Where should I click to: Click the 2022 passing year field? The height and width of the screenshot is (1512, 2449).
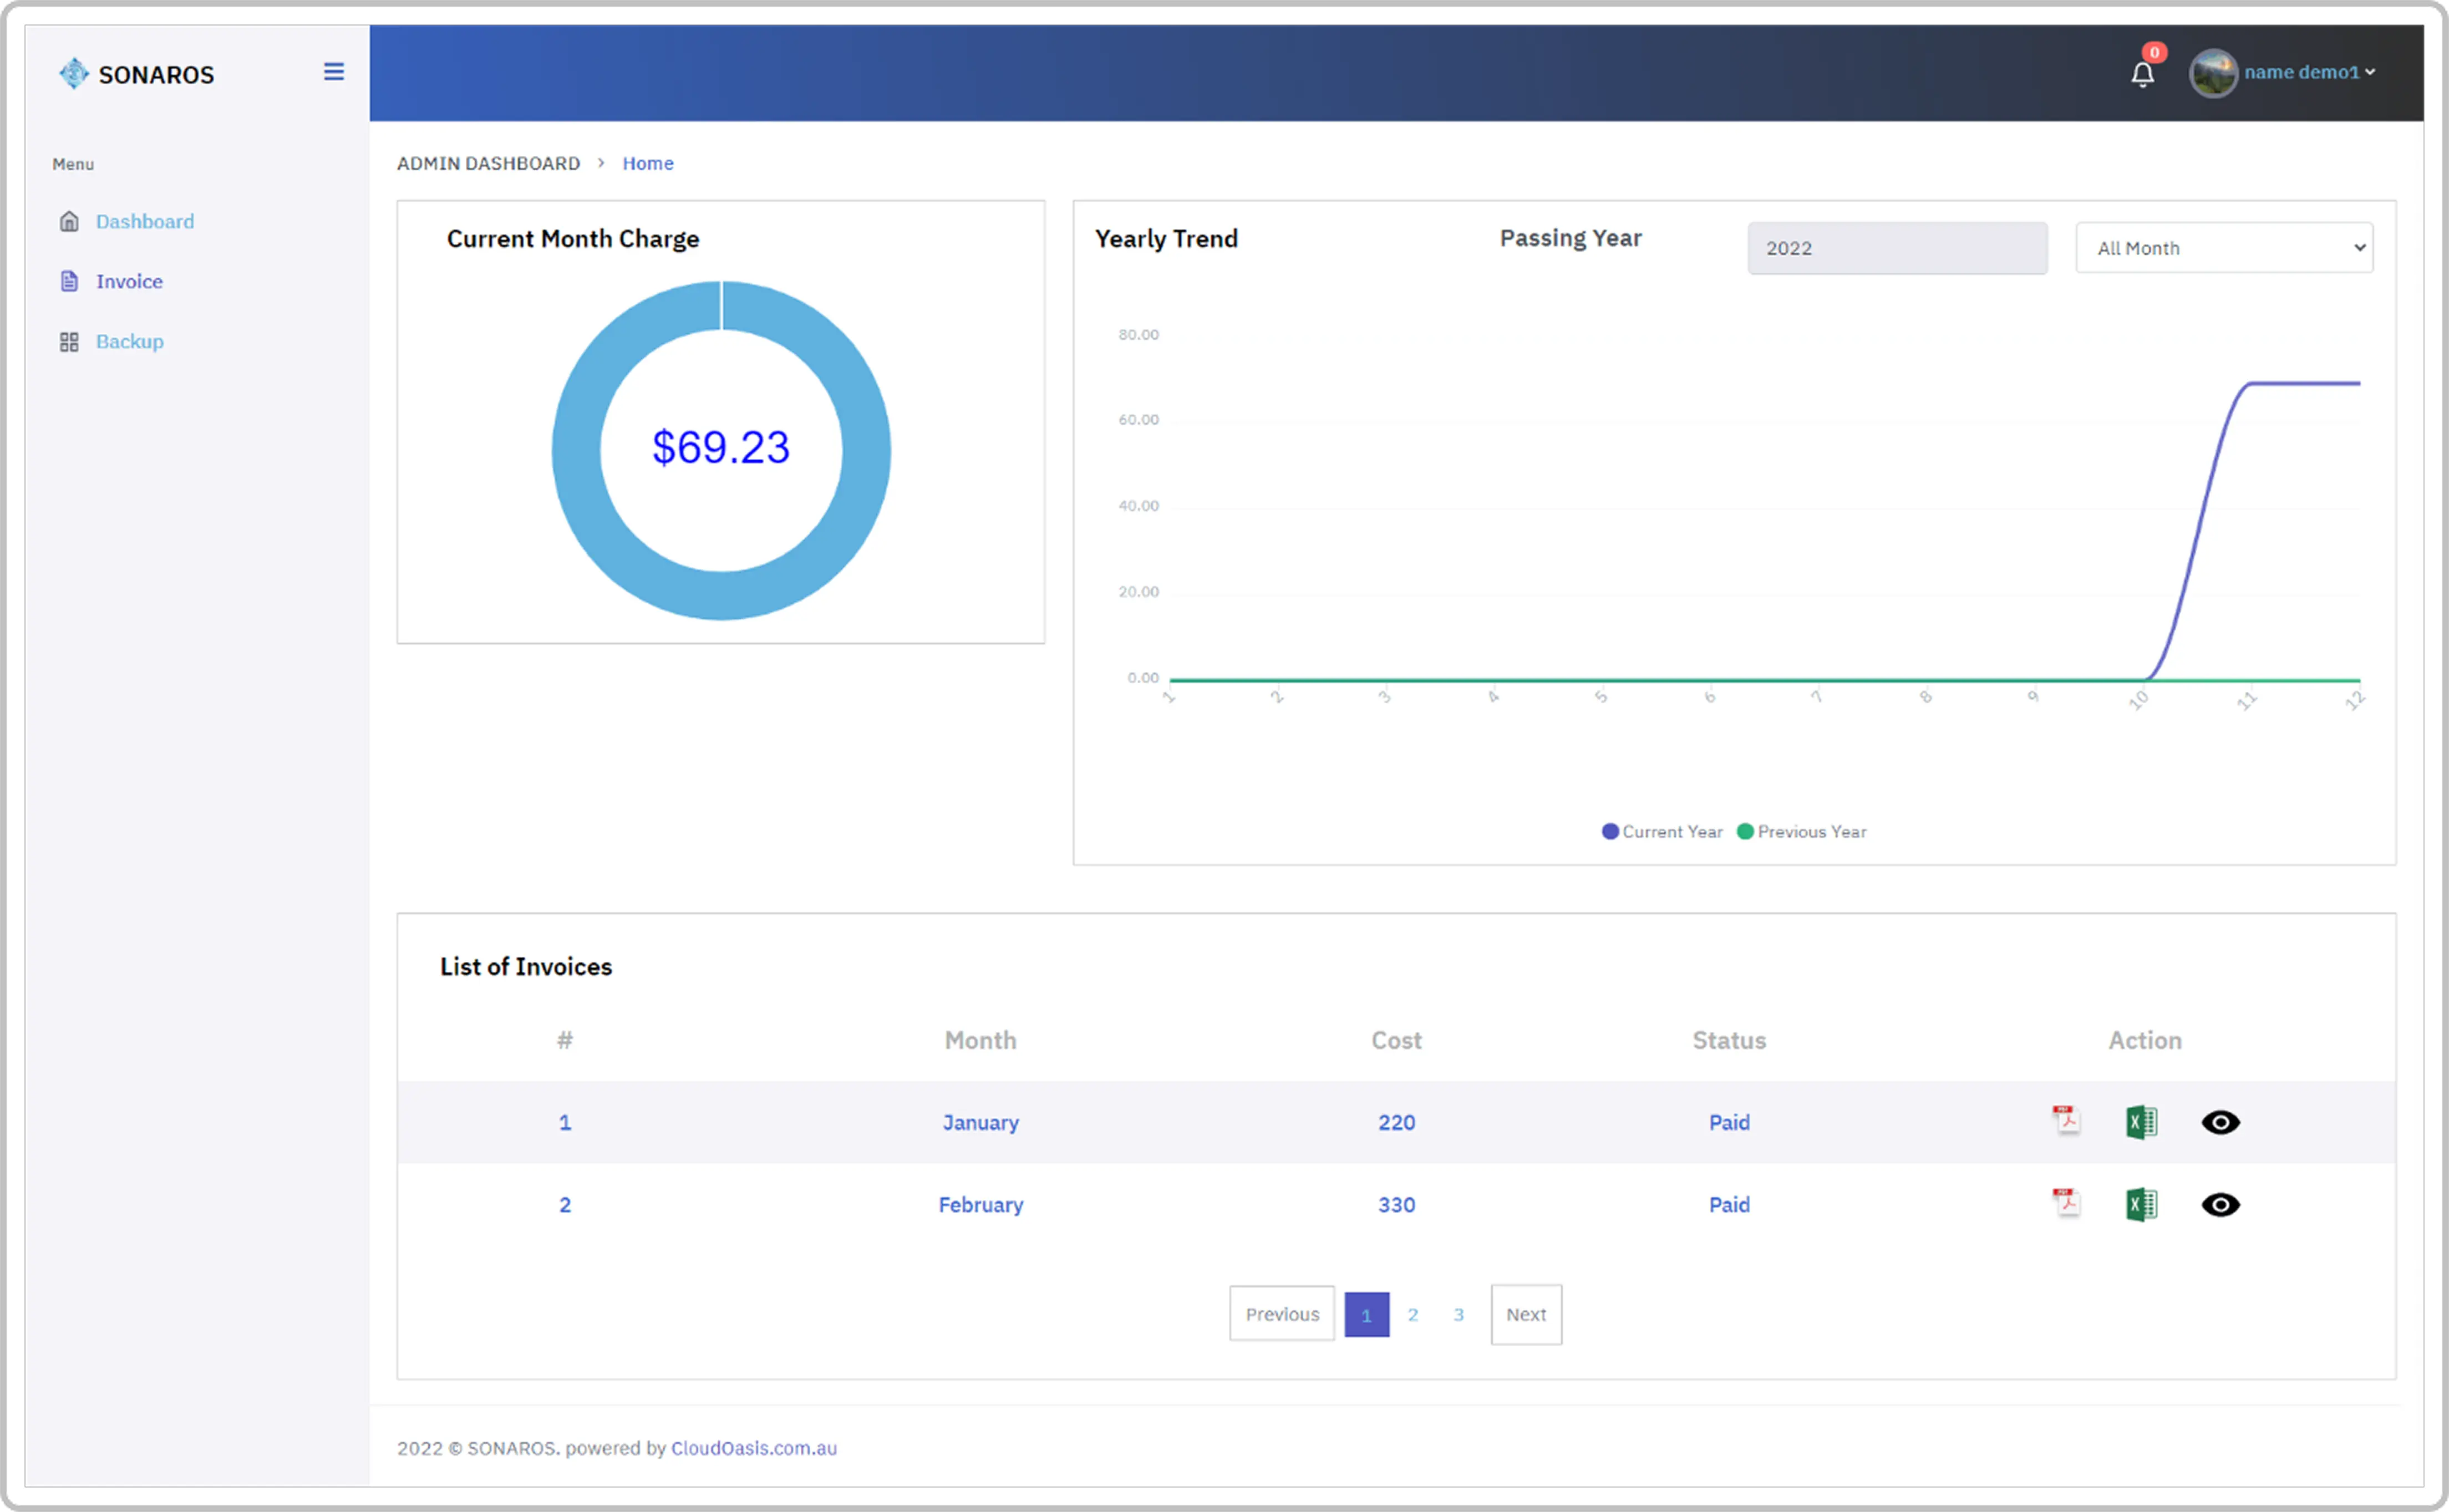coord(1896,247)
